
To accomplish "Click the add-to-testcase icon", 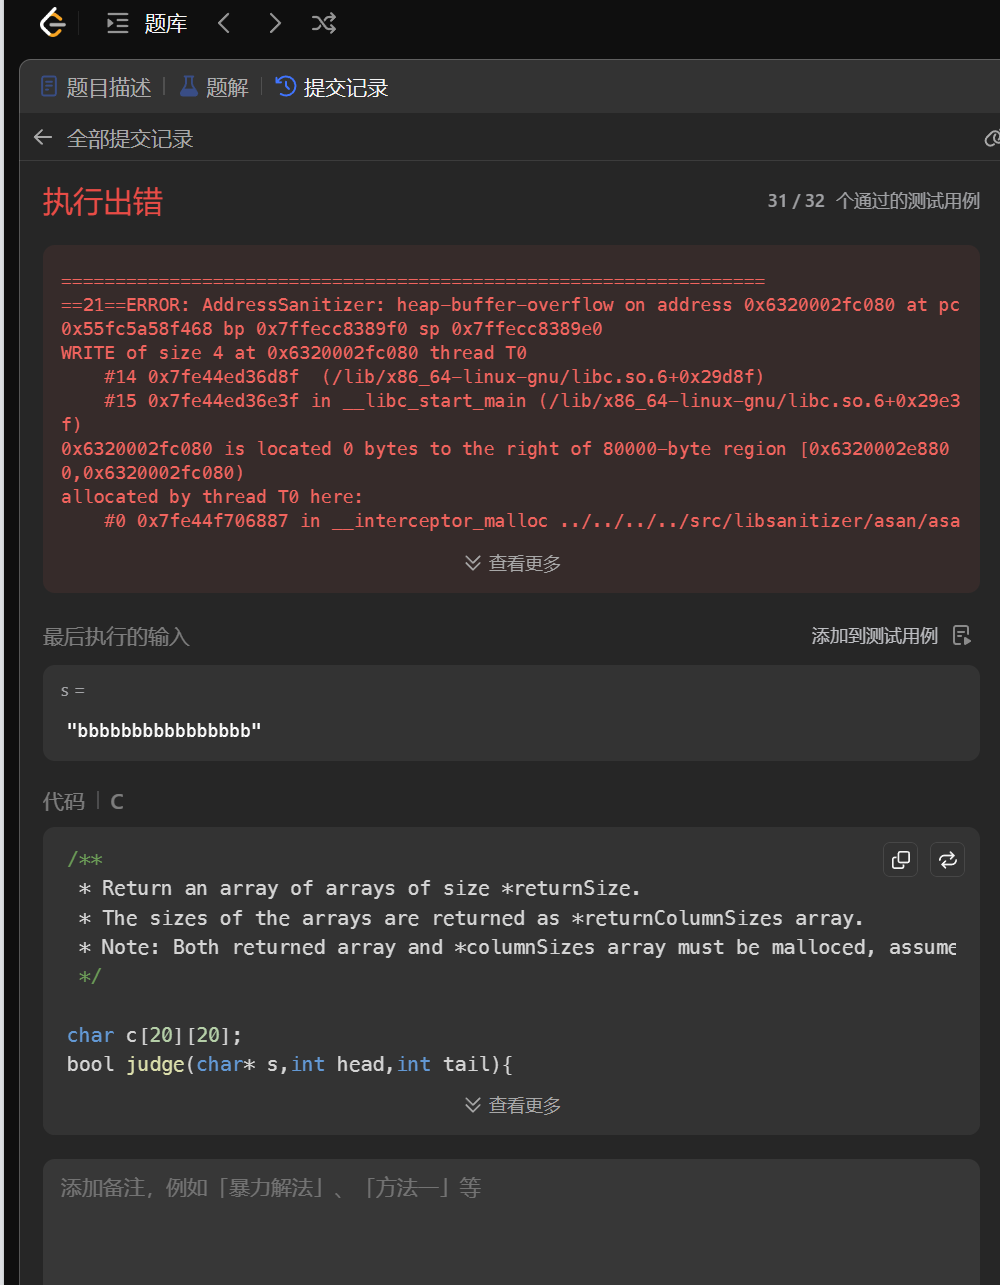I will pyautogui.click(x=962, y=636).
